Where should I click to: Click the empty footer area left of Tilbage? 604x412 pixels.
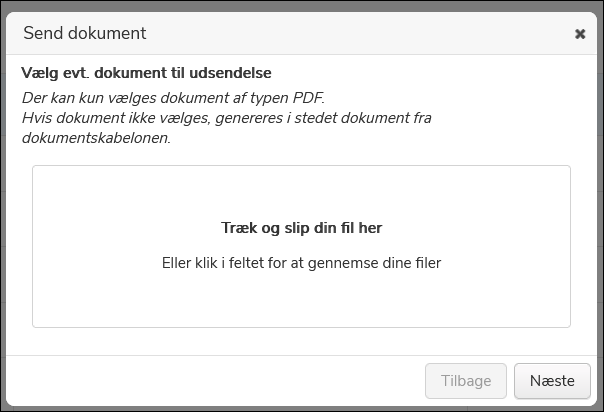click(200, 381)
